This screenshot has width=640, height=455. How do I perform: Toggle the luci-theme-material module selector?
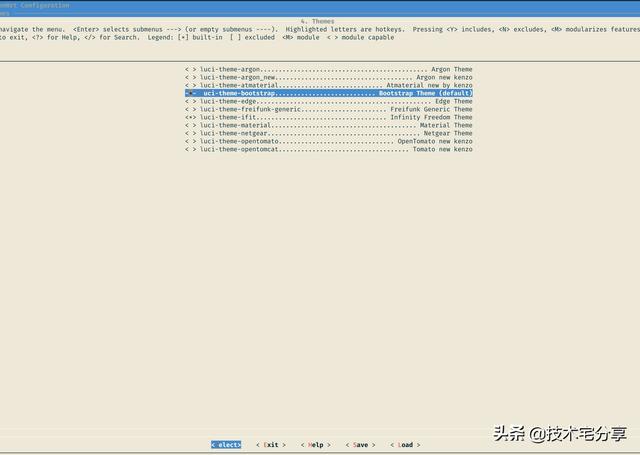point(191,125)
